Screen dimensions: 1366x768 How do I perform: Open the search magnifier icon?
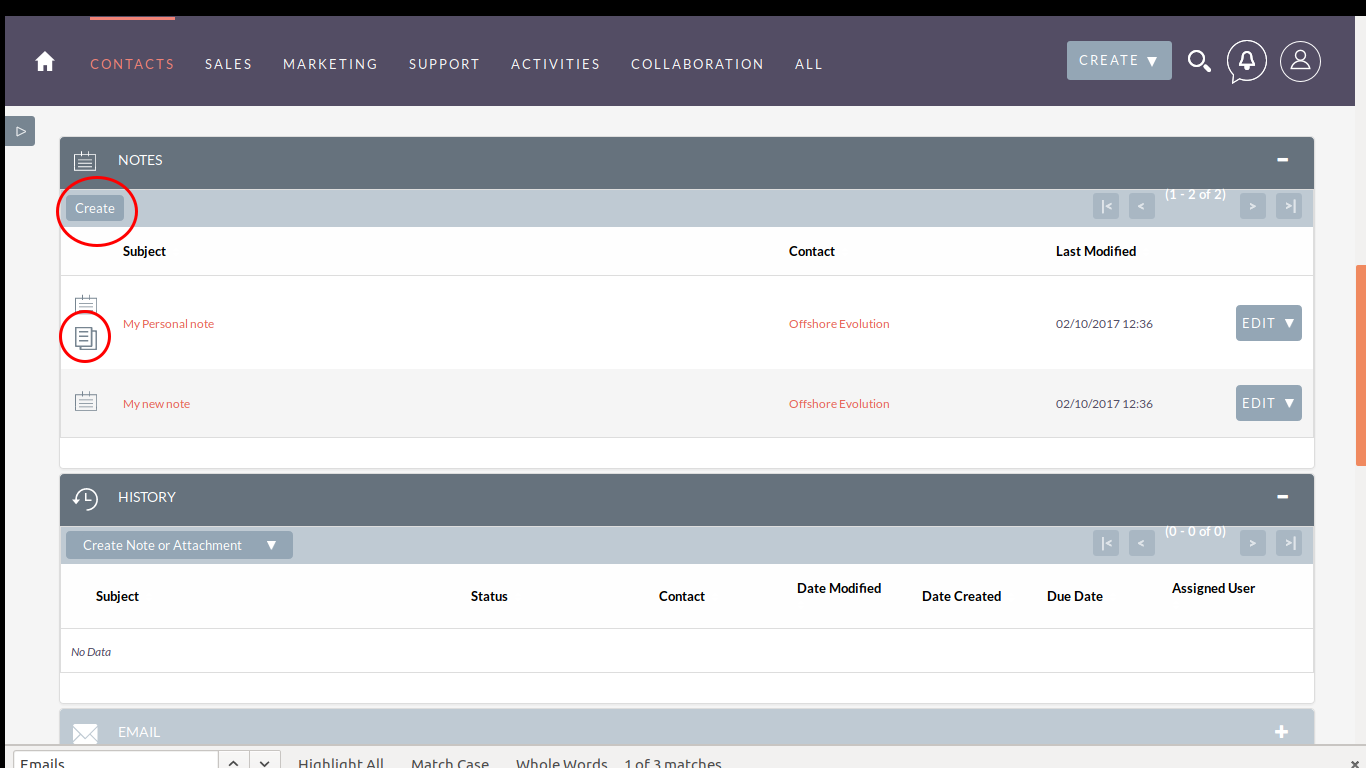coord(1199,62)
